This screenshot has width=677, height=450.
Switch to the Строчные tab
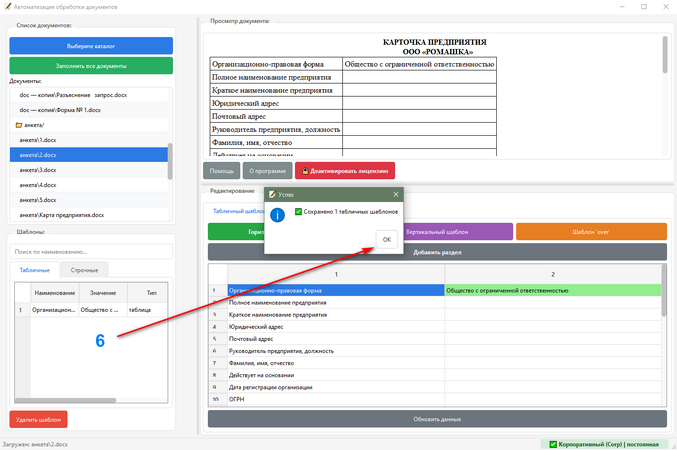84,270
